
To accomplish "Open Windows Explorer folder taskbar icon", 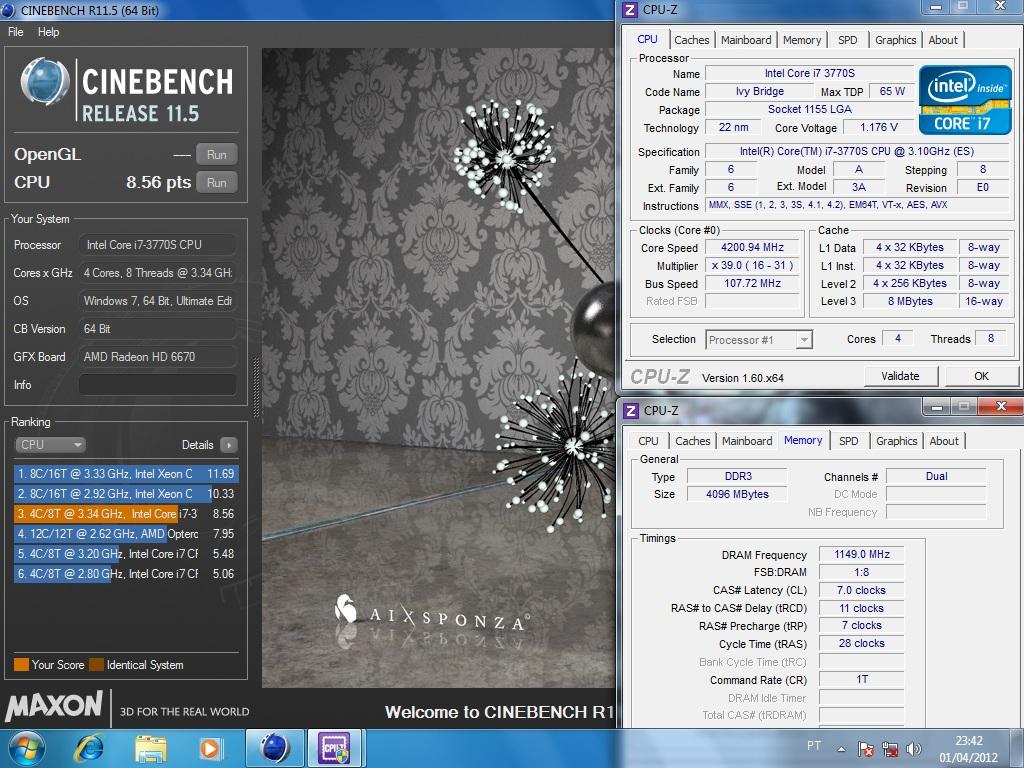I will point(150,748).
